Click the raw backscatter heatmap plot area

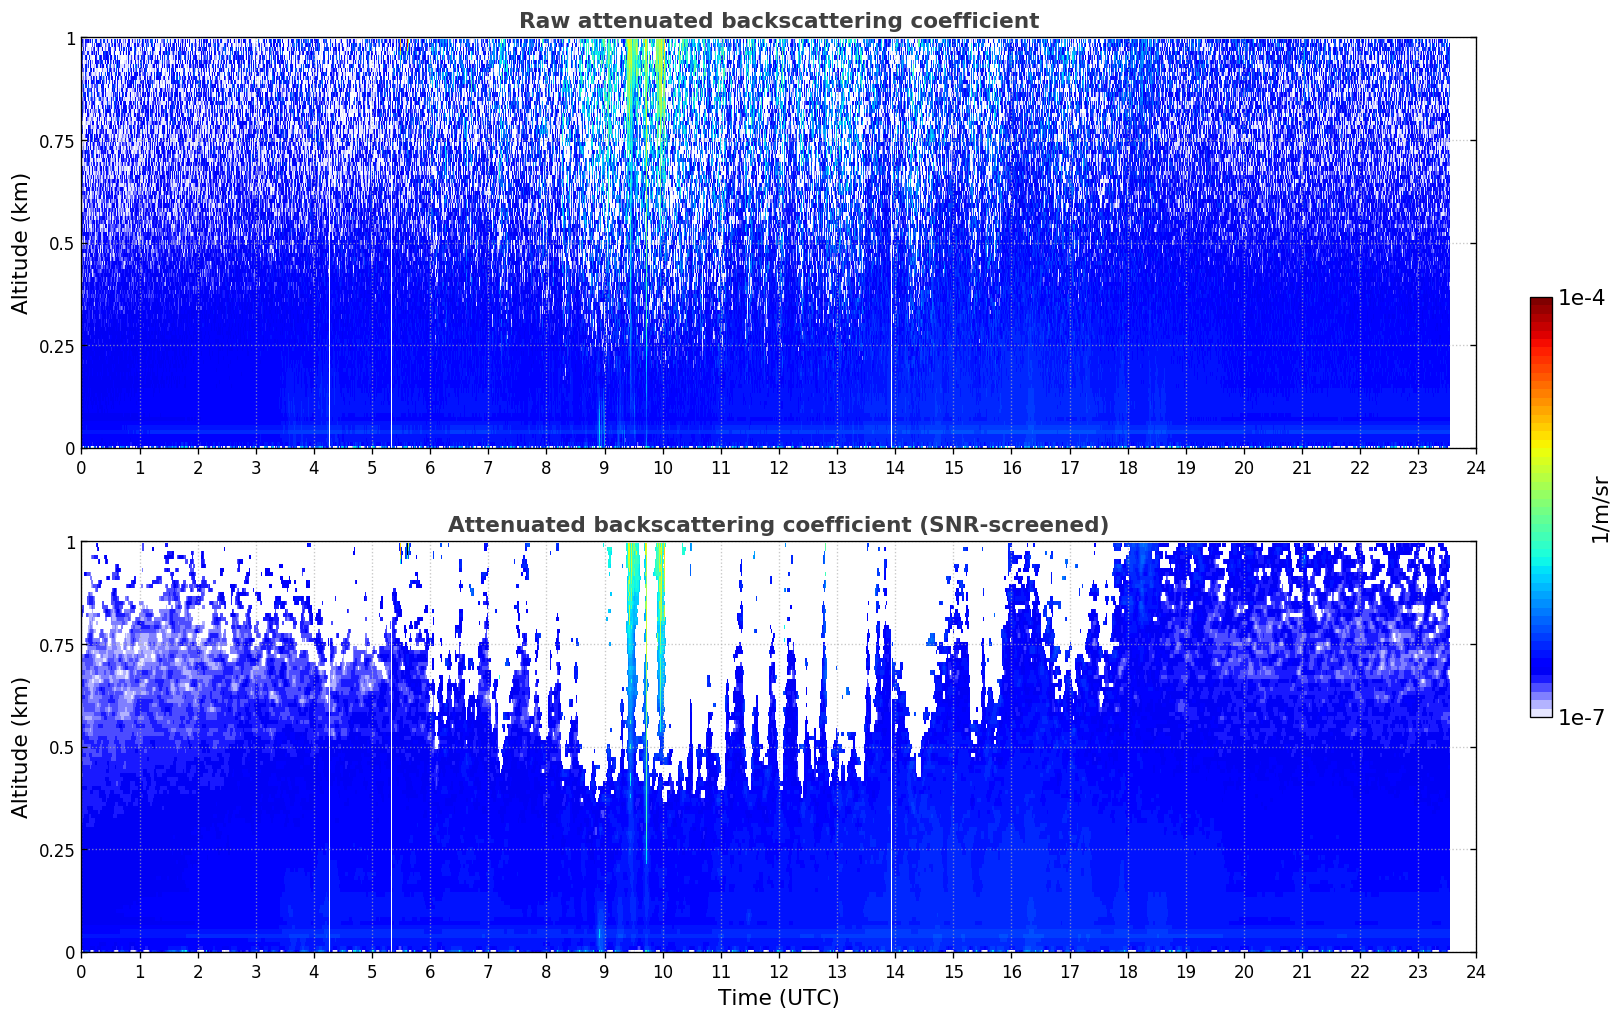coord(778,243)
